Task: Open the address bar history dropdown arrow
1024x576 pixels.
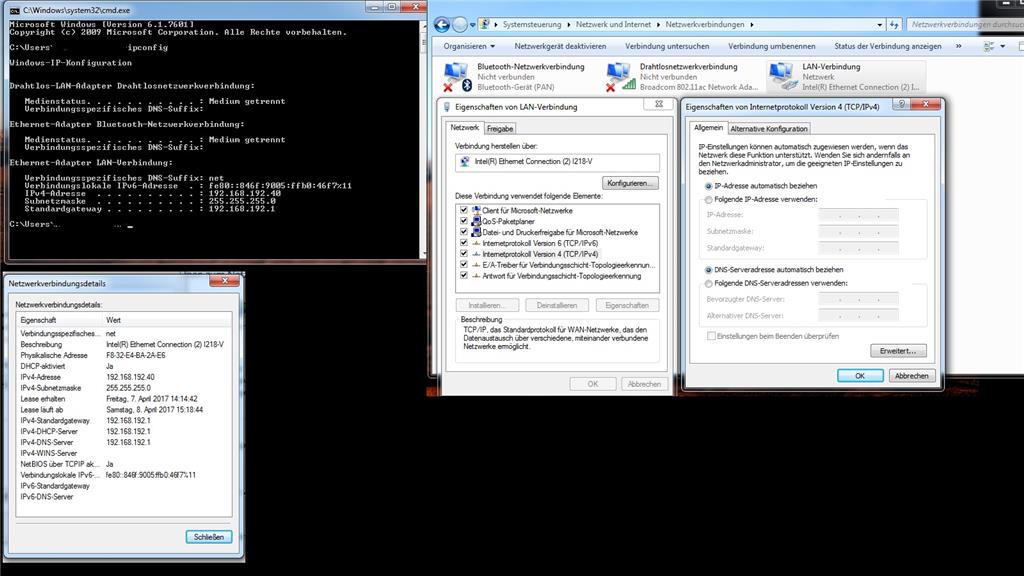Action: point(880,25)
